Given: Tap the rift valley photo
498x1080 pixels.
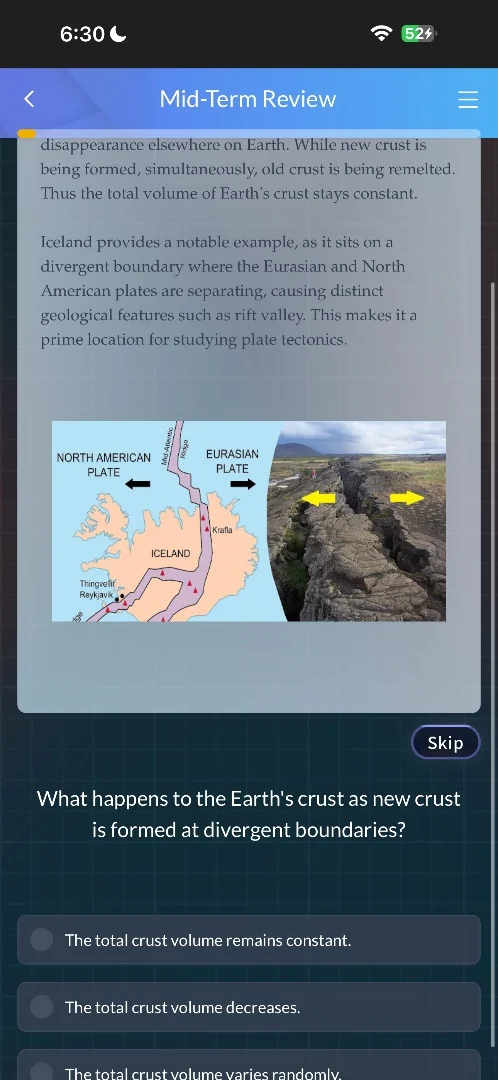Looking at the screenshot, I should click(357, 521).
